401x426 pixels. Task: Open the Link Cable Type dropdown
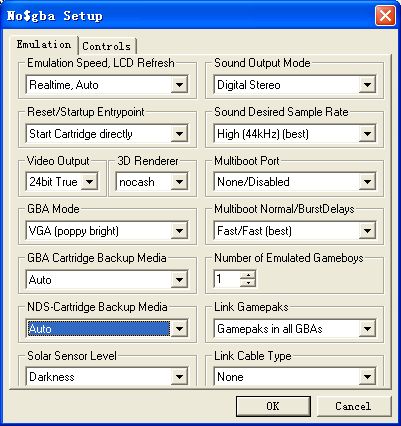tap(367, 377)
